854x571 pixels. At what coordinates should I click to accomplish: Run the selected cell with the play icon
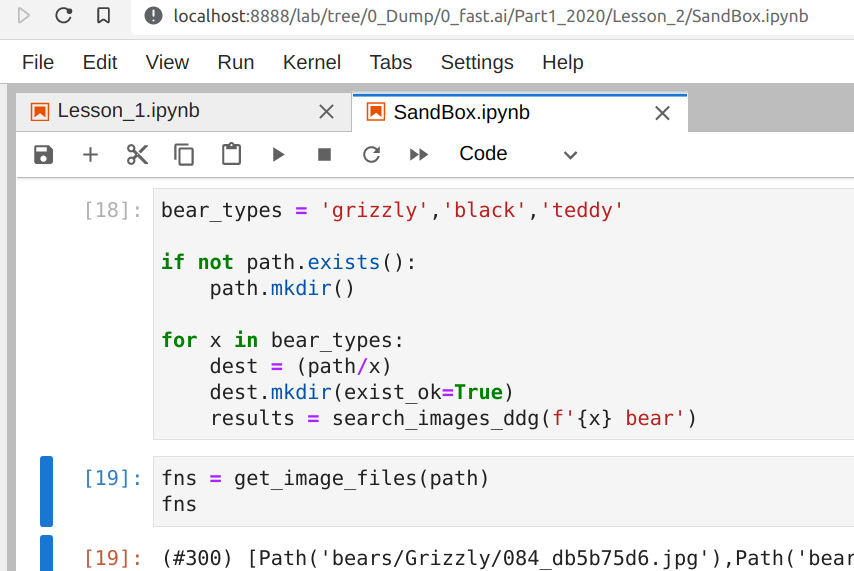278,154
